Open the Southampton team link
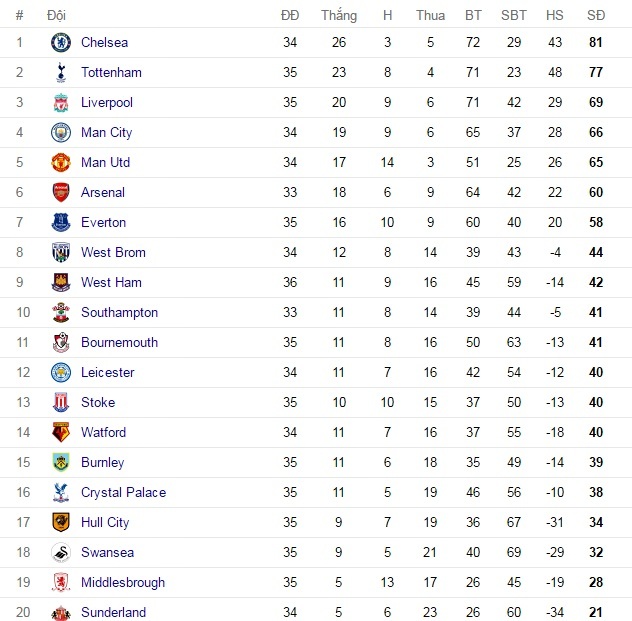632x621 pixels. (119, 313)
